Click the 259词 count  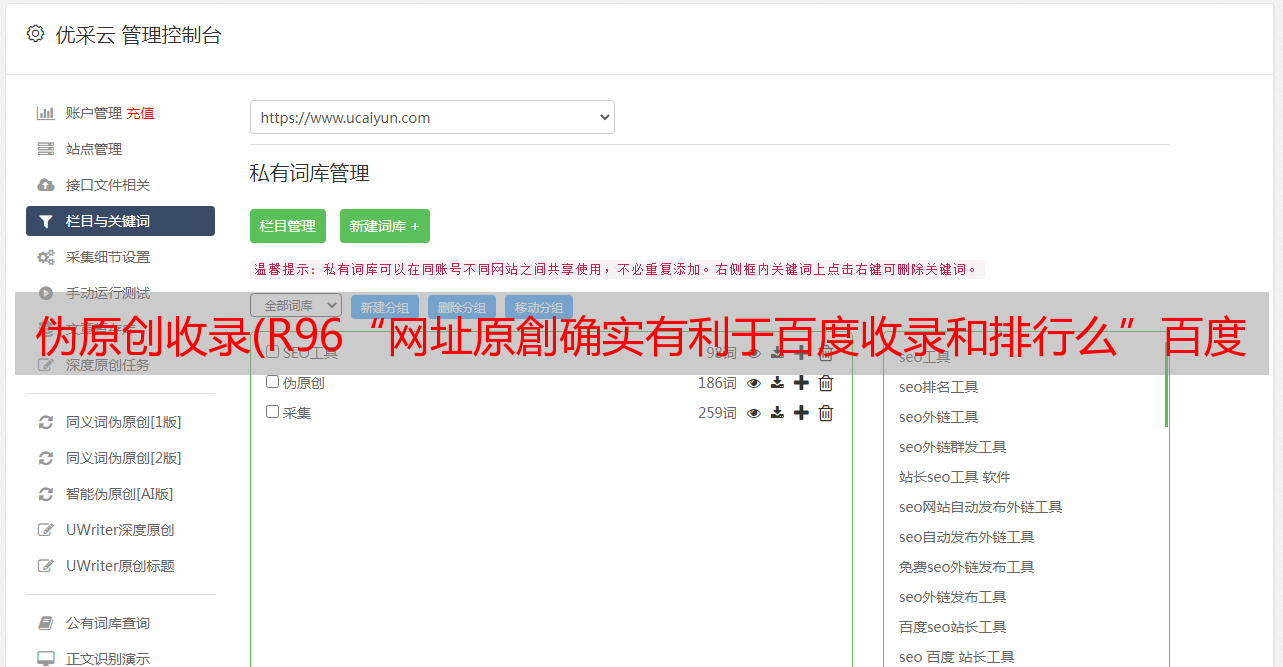717,412
